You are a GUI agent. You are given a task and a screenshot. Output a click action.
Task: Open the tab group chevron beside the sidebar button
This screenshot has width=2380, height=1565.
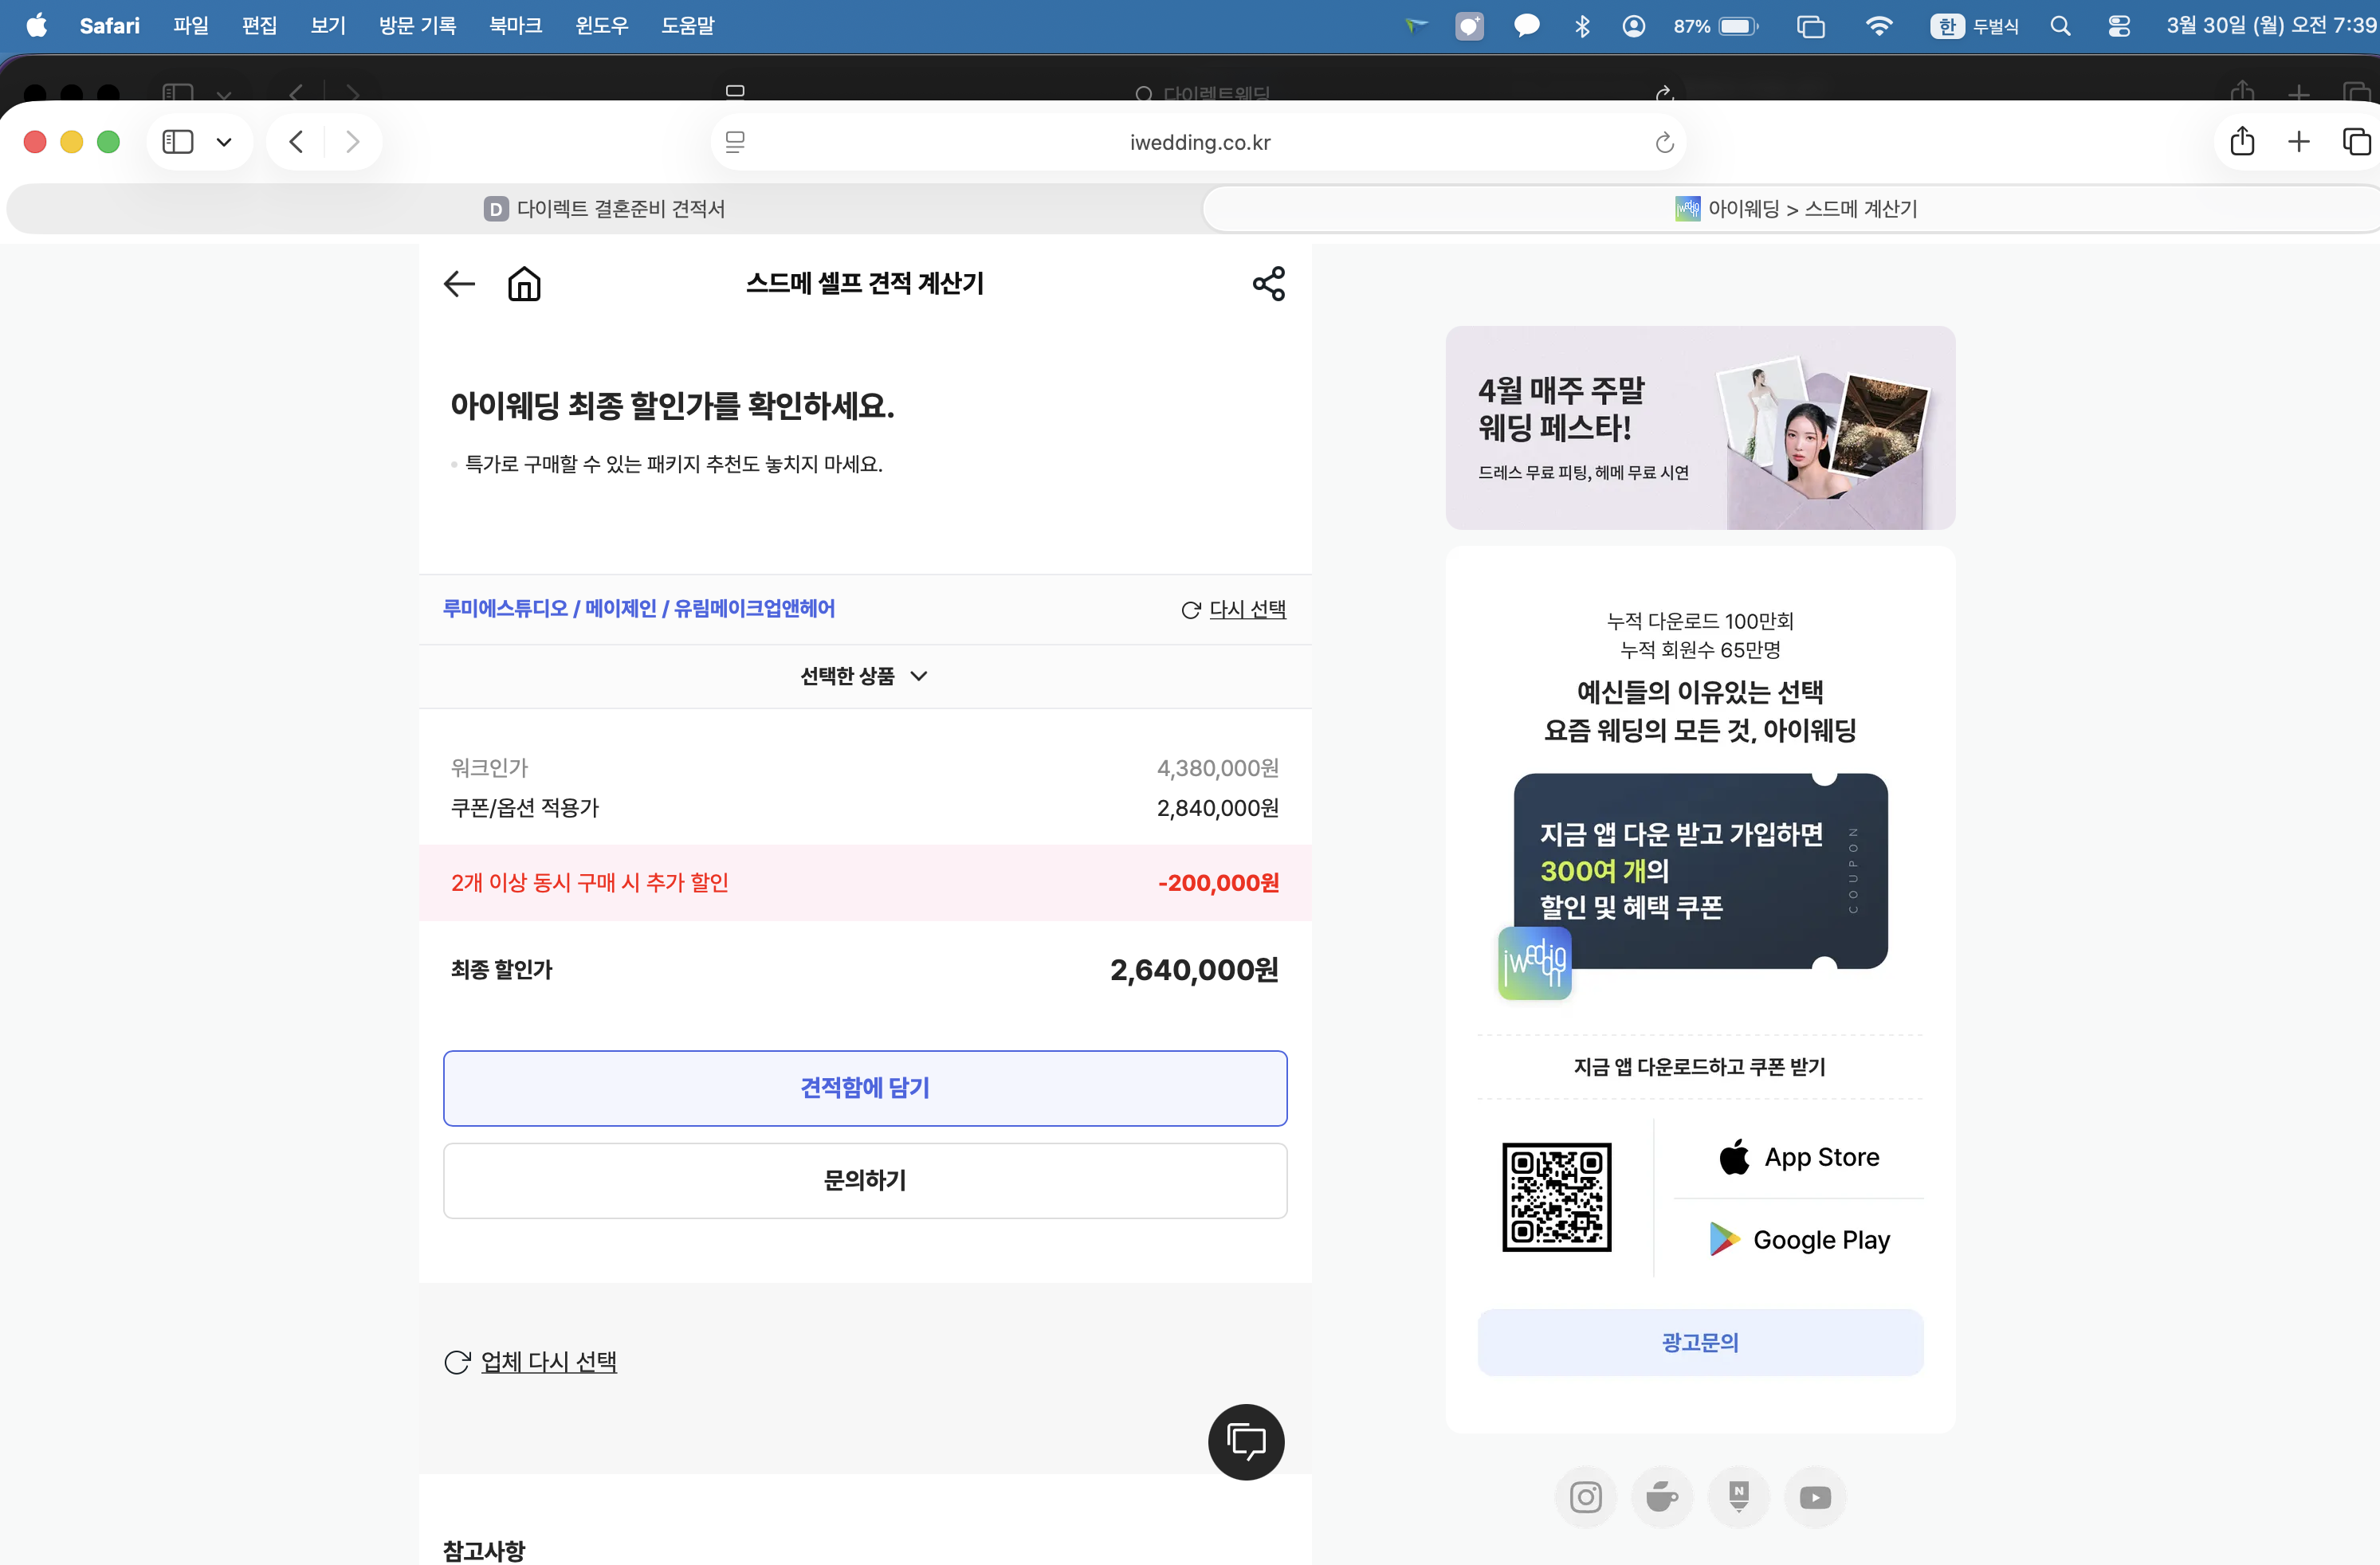point(224,141)
